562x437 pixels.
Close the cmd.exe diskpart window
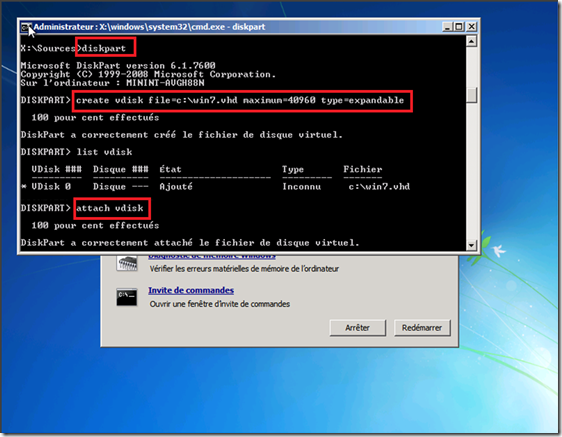[472, 27]
